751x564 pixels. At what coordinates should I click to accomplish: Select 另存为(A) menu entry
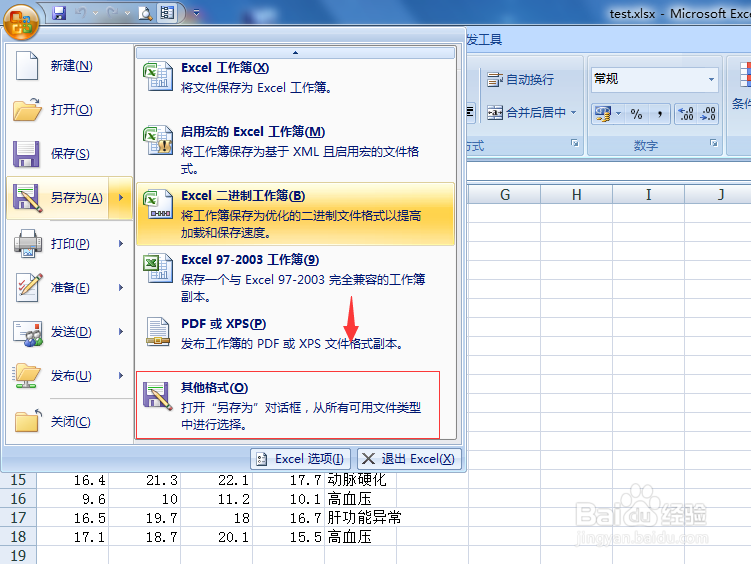pos(57,198)
